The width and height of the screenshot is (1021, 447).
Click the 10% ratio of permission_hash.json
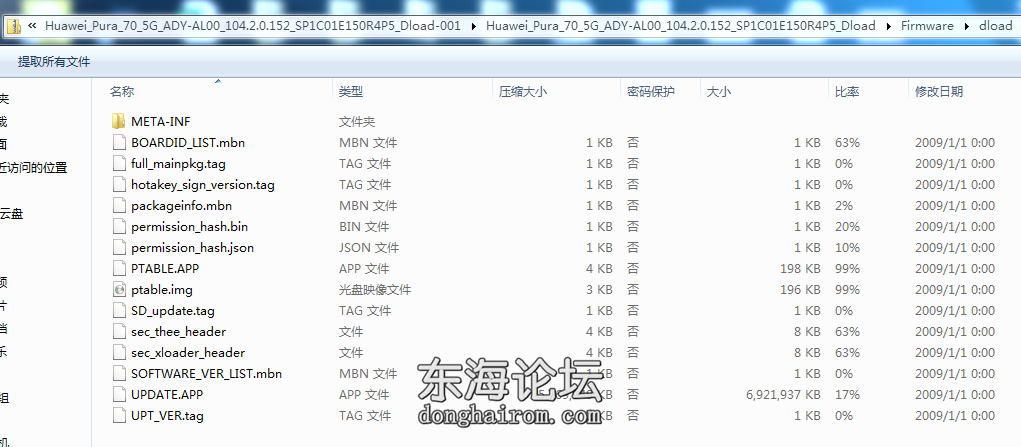[x=847, y=248]
